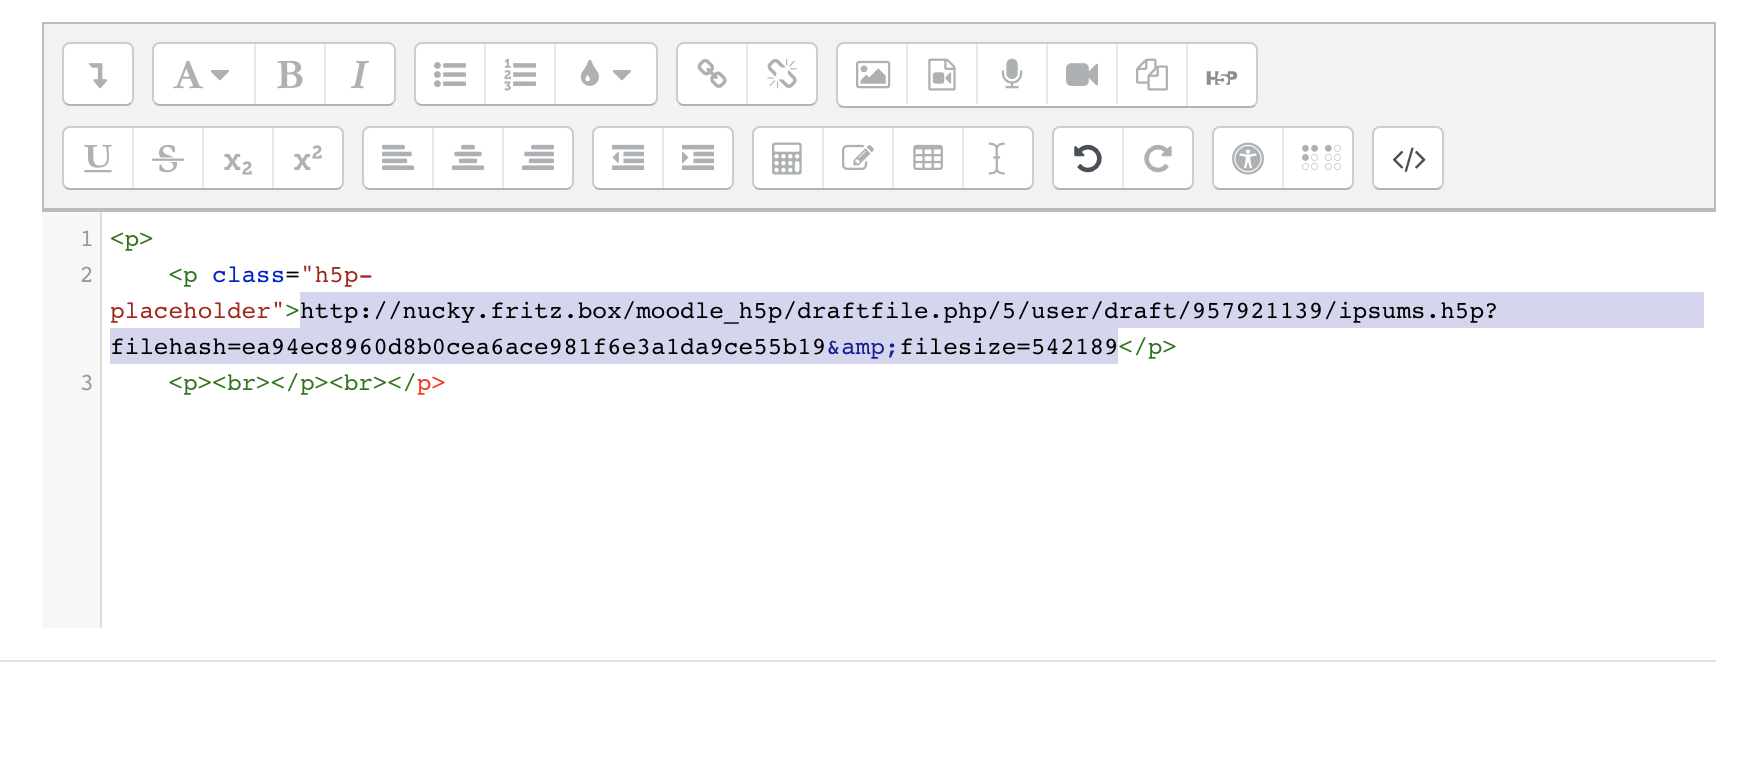
Task: Apply subscript formatting
Action: (238, 158)
